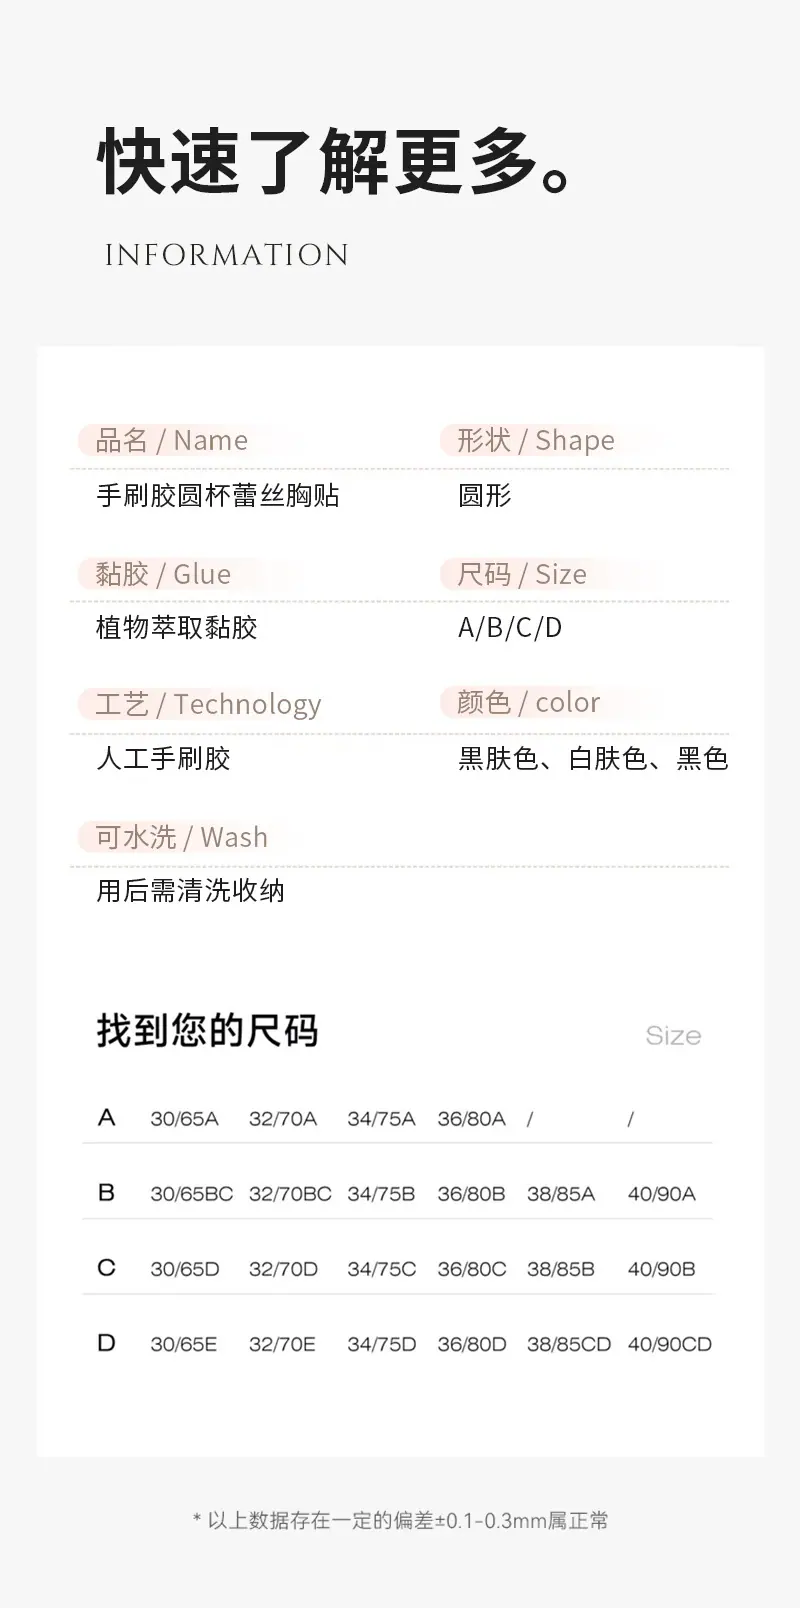Select row A in size chart
The image size is (800, 1608).
398,1118
